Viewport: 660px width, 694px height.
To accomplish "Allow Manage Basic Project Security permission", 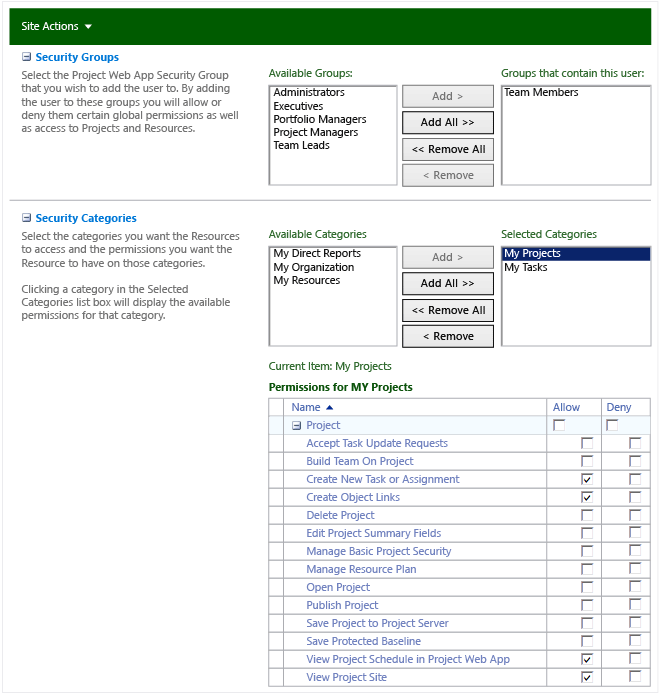I will pos(587,551).
